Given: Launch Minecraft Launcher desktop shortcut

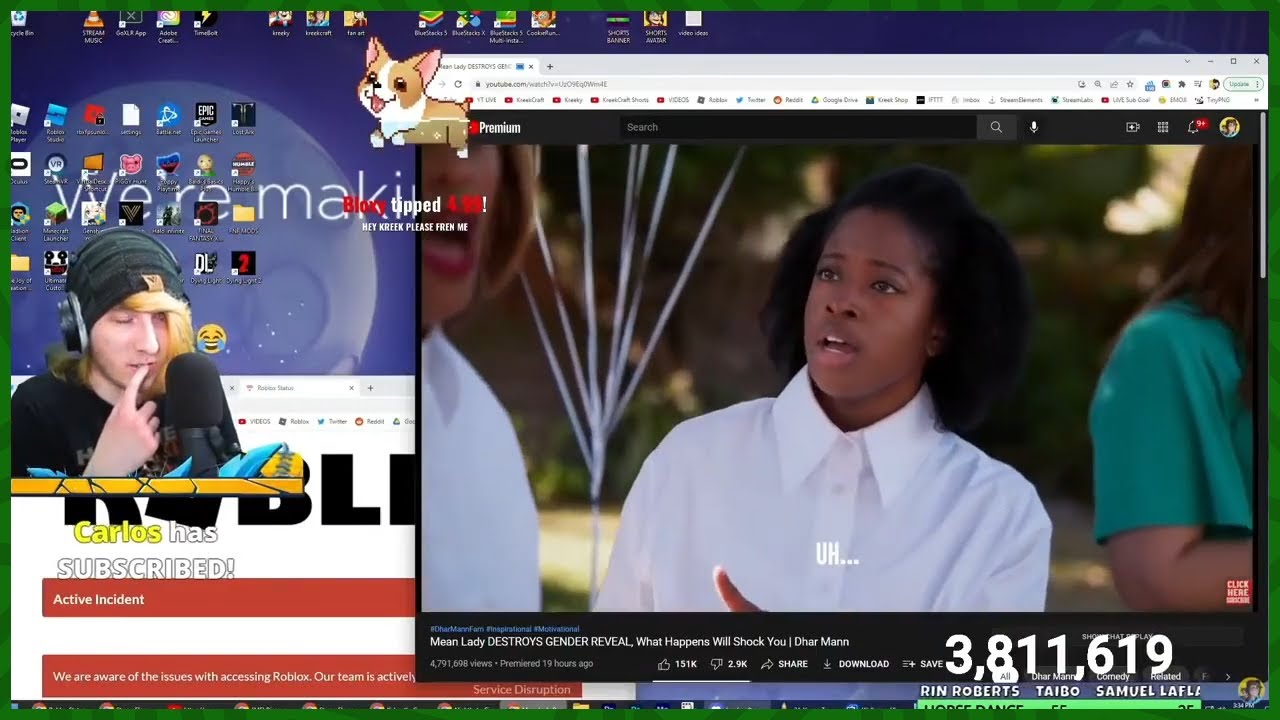Looking at the screenshot, I should (x=55, y=222).
